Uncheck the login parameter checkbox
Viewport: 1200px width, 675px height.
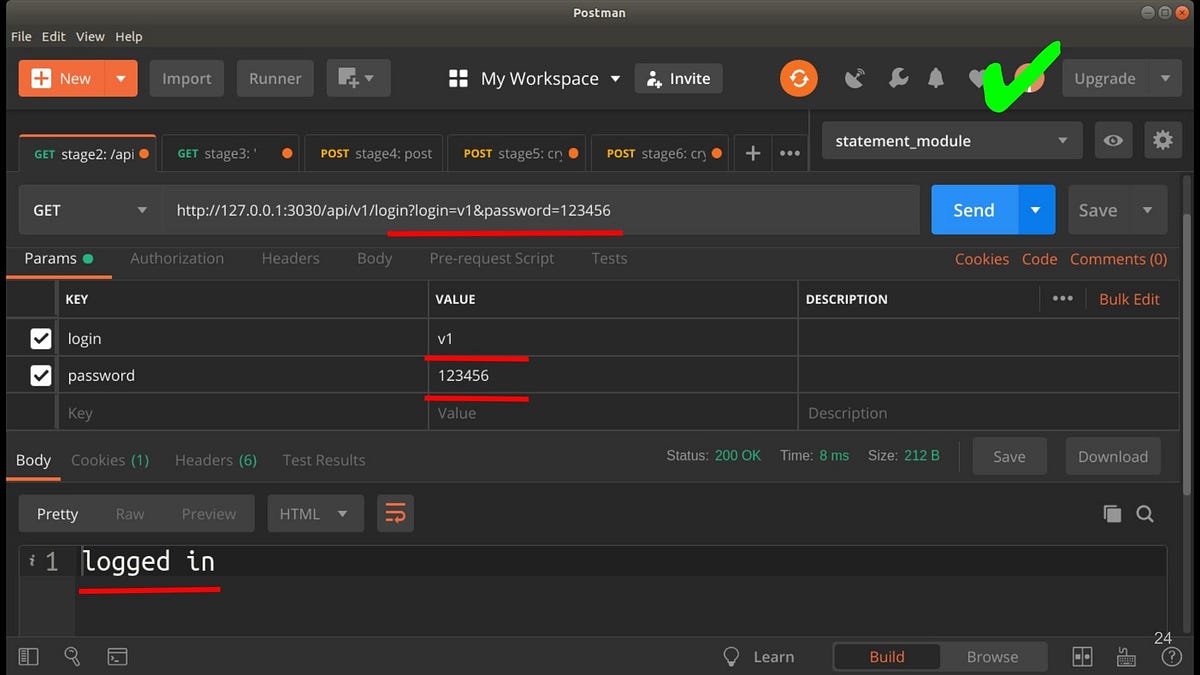coord(41,339)
